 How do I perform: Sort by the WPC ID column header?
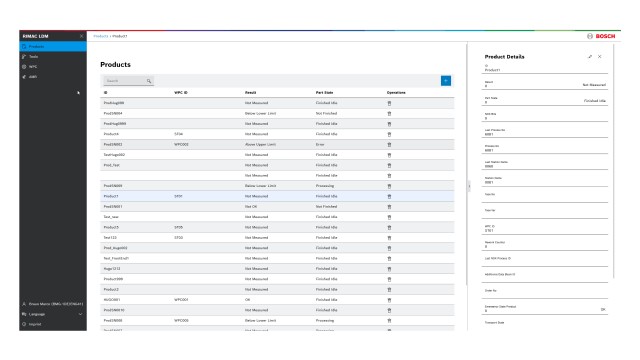(181, 93)
